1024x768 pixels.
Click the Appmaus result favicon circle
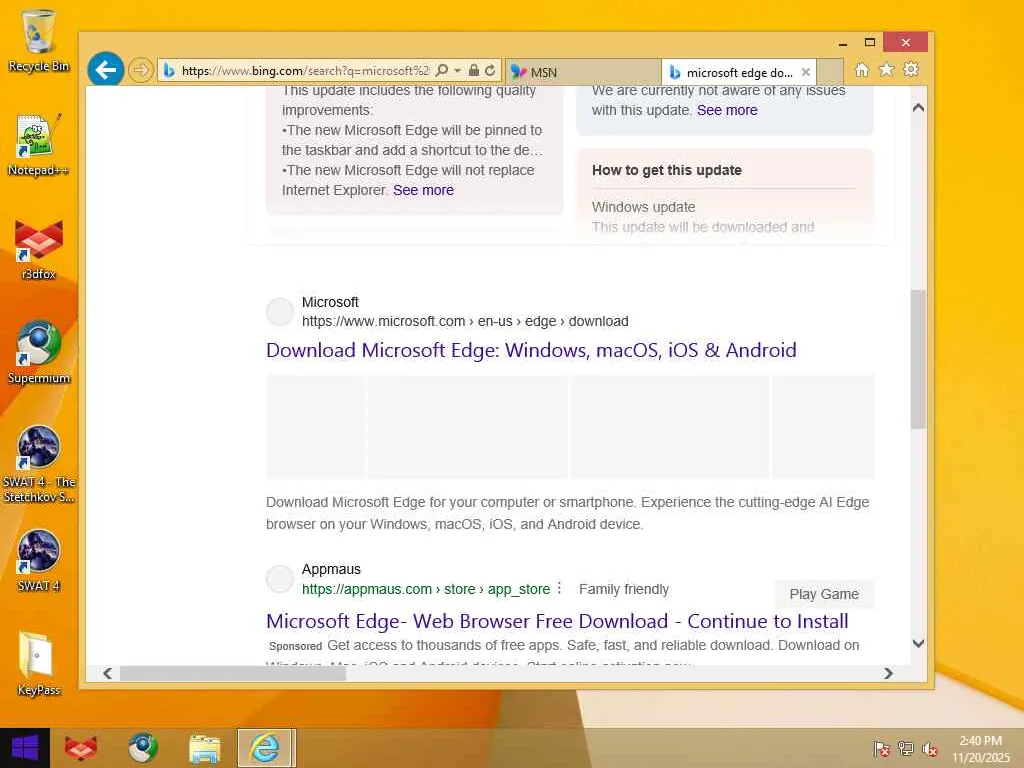[280, 579]
